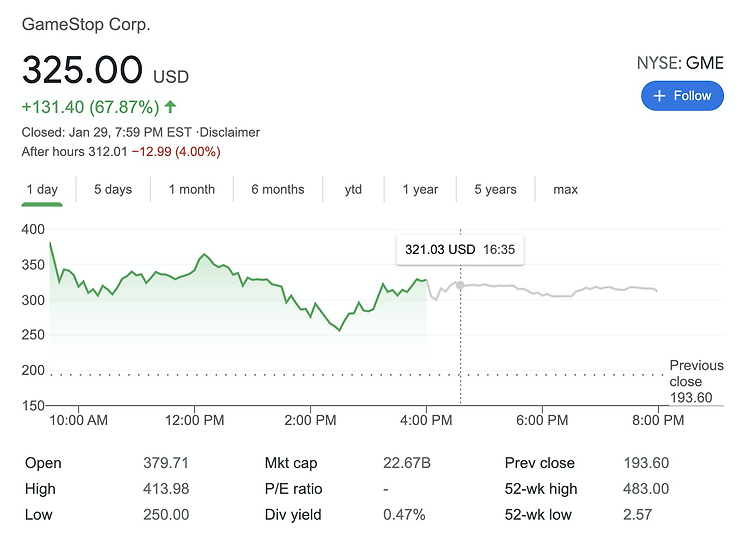
Task: Switch to the max tab
Action: coord(565,189)
